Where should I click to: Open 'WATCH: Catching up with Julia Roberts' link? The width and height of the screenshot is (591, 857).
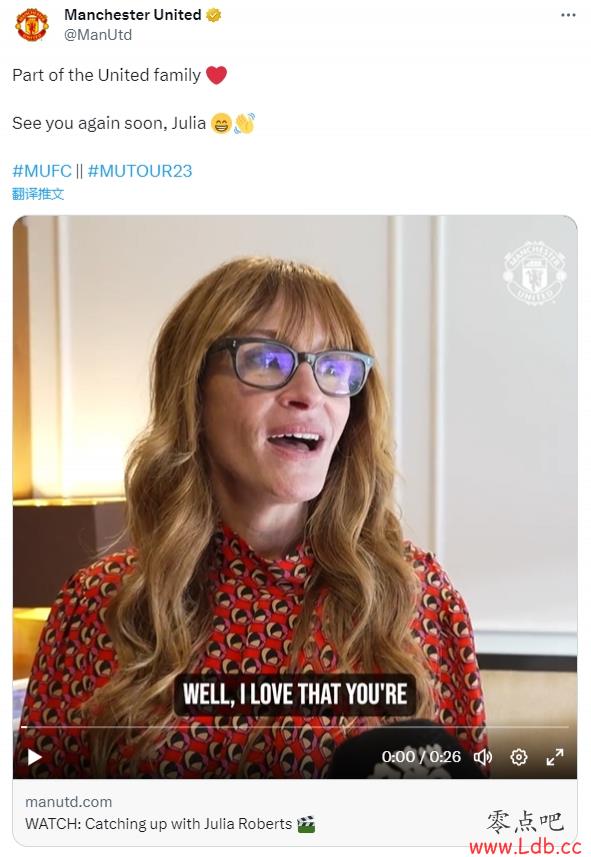[159, 824]
